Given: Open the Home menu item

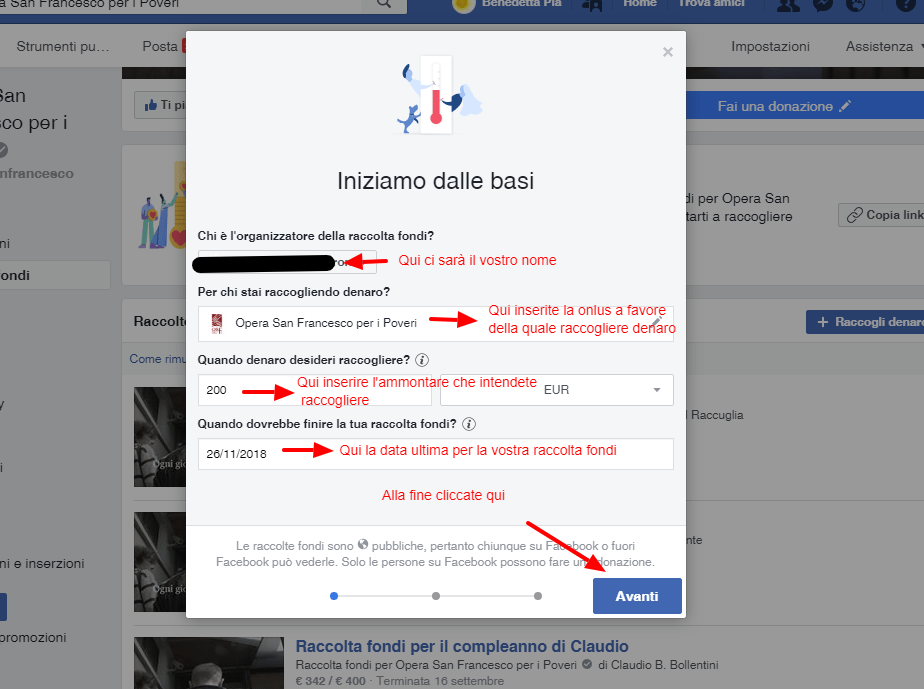Looking at the screenshot, I should [x=640, y=4].
